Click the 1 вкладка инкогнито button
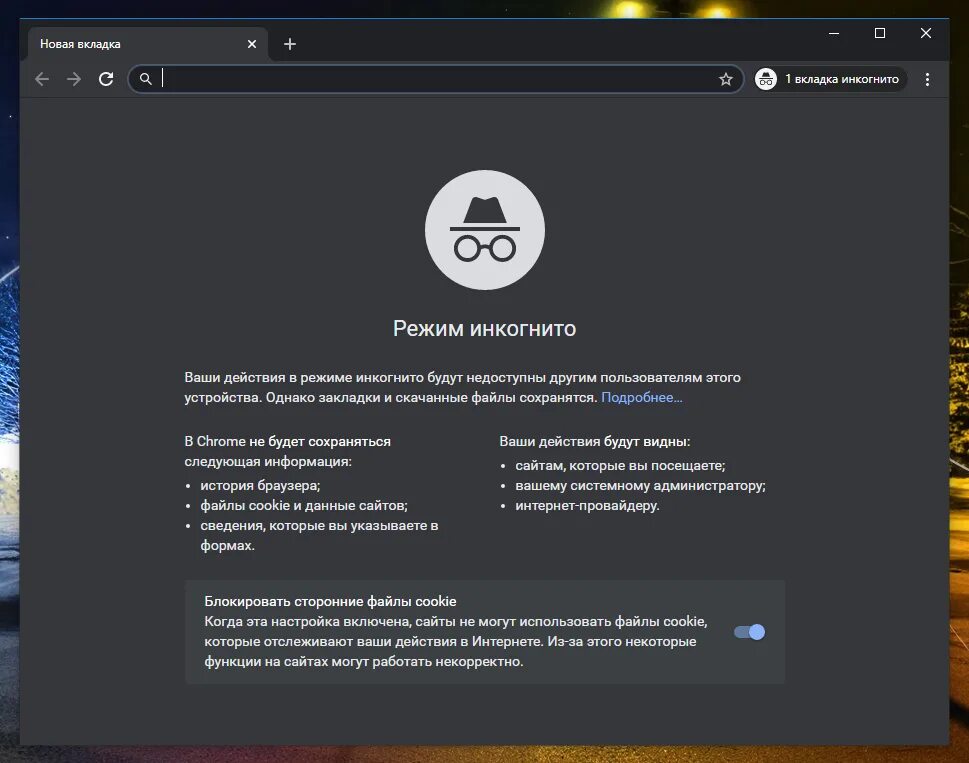Viewport: 969px width, 763px height. [x=830, y=79]
